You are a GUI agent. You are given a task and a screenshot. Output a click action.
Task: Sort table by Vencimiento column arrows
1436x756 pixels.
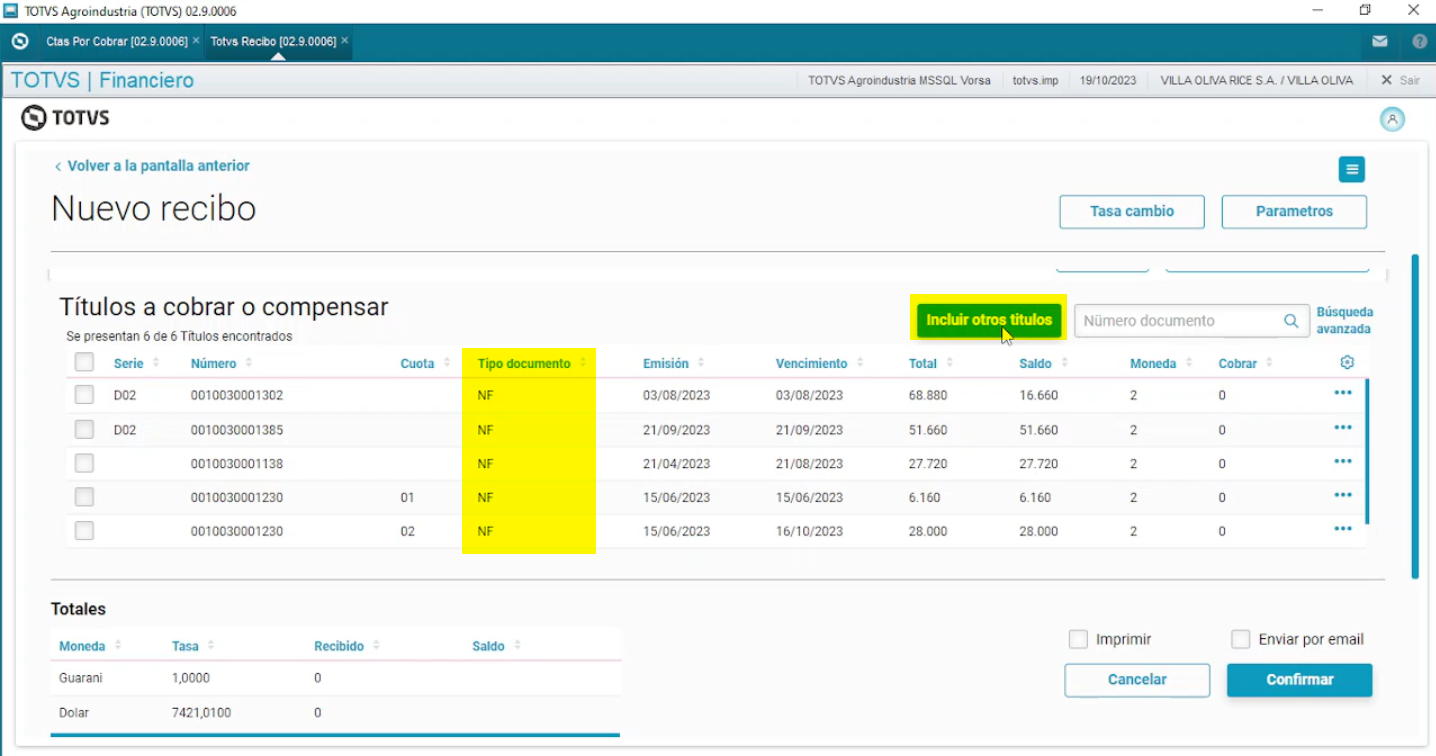click(860, 363)
